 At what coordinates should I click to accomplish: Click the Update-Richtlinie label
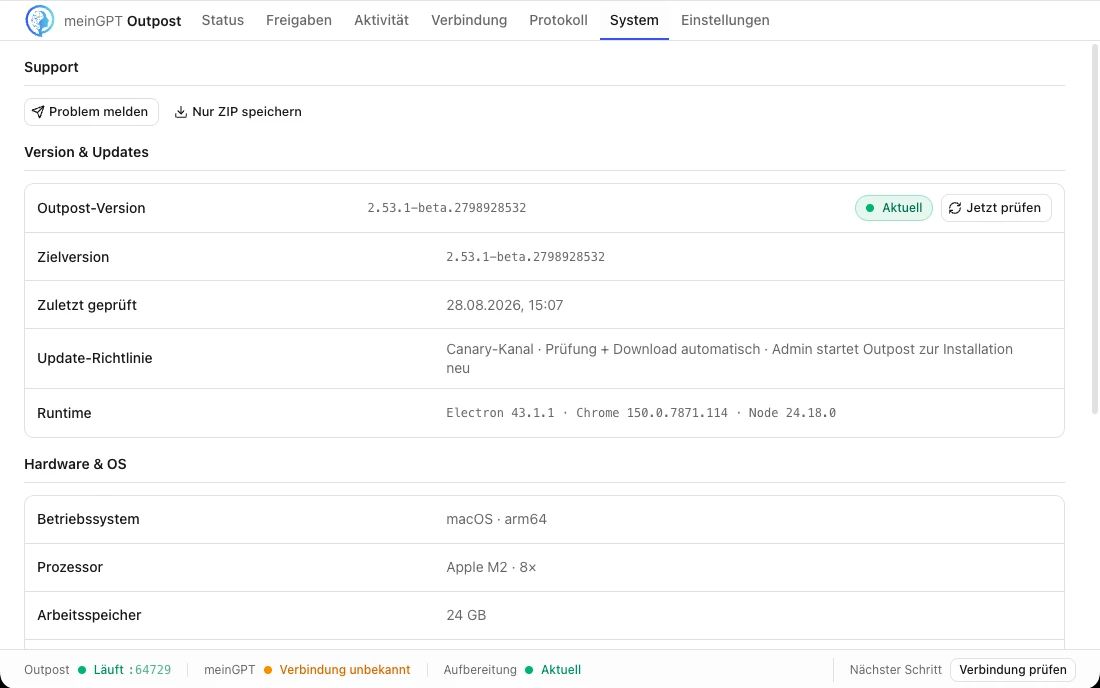tap(95, 358)
